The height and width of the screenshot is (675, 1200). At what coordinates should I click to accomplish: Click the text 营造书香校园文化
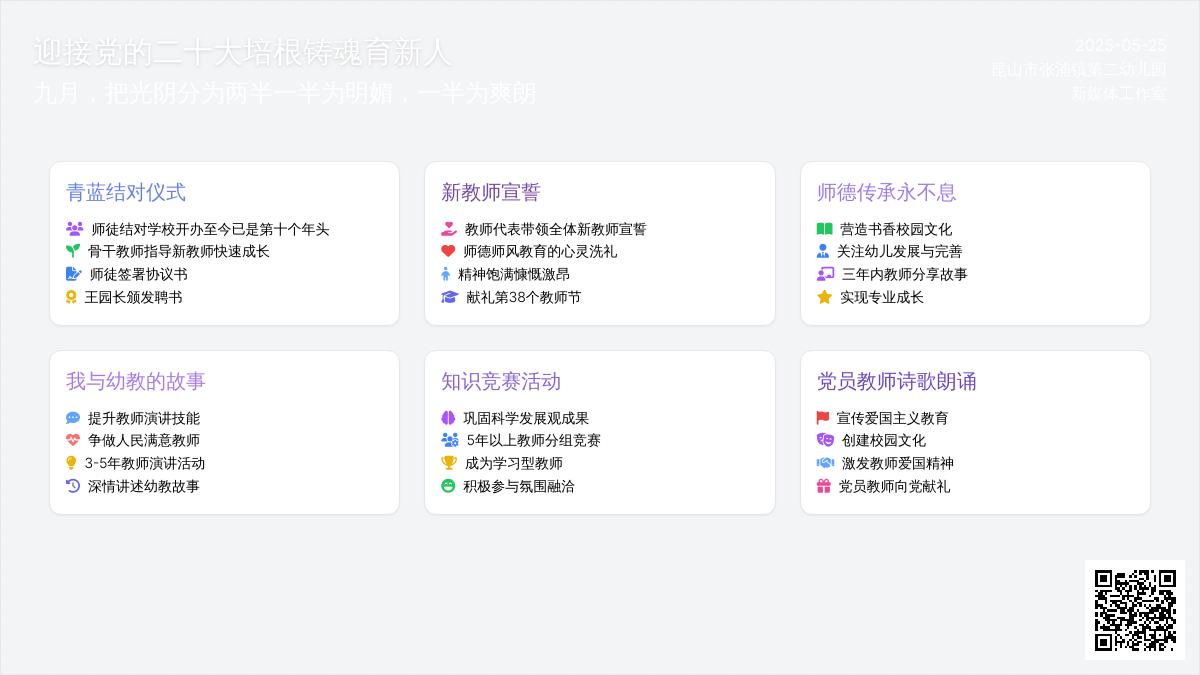coord(896,229)
